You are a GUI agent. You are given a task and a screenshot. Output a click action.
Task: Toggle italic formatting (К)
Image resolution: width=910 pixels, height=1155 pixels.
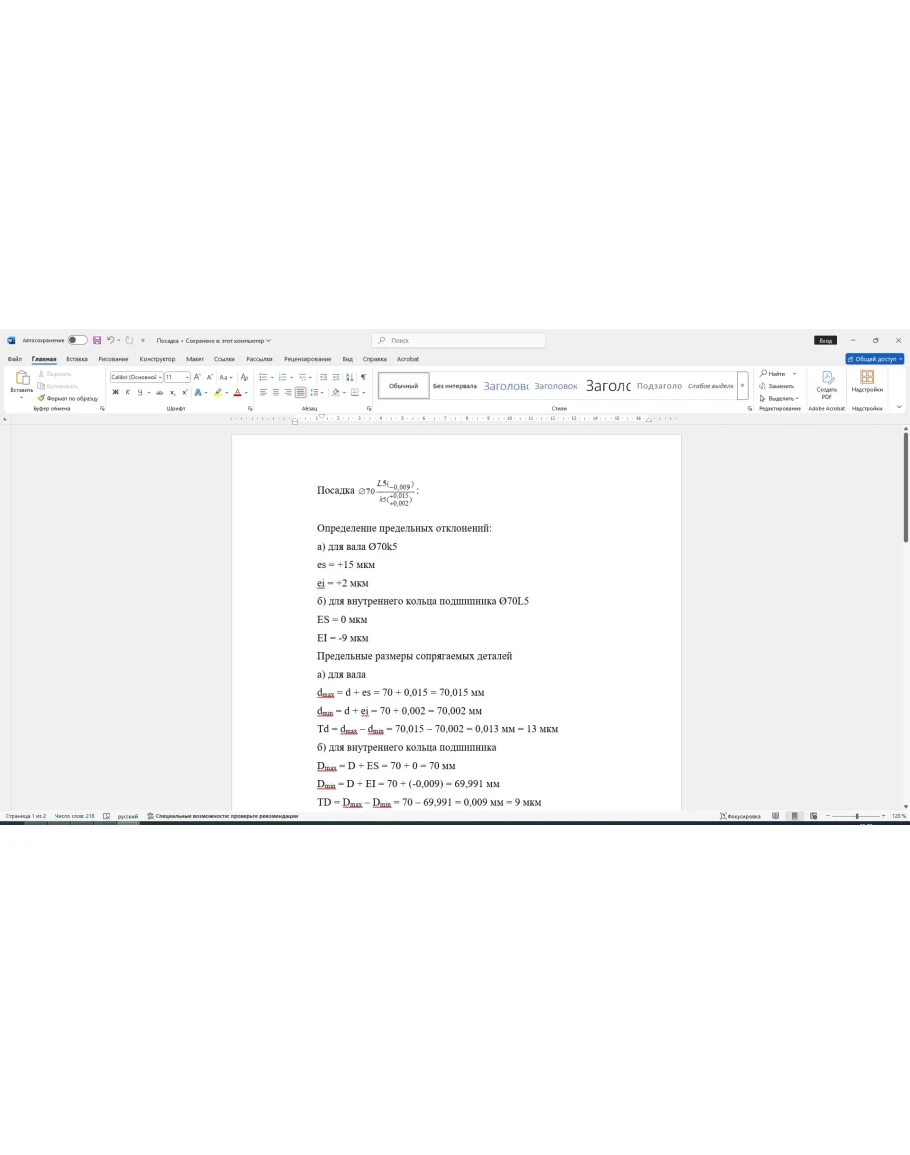pyautogui.click(x=127, y=392)
